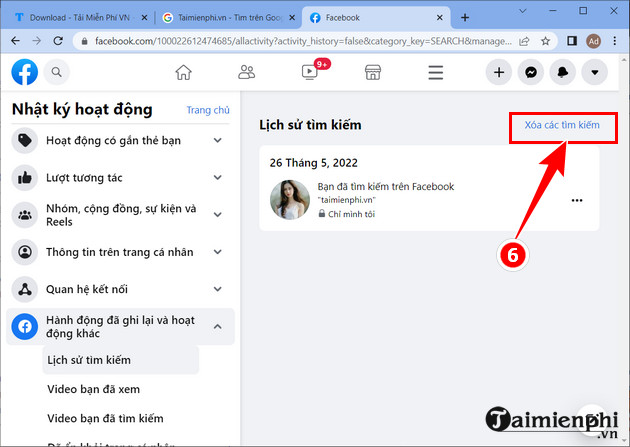
Task: Open the three-dot options for taimienphi.vn search
Action: [x=577, y=200]
